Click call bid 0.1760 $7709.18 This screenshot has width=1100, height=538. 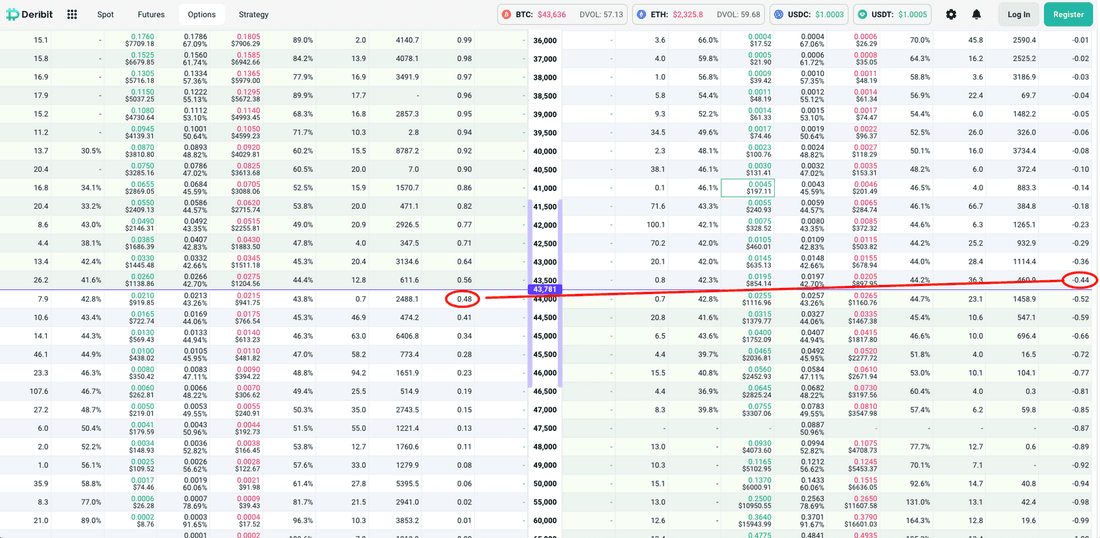tap(140, 40)
